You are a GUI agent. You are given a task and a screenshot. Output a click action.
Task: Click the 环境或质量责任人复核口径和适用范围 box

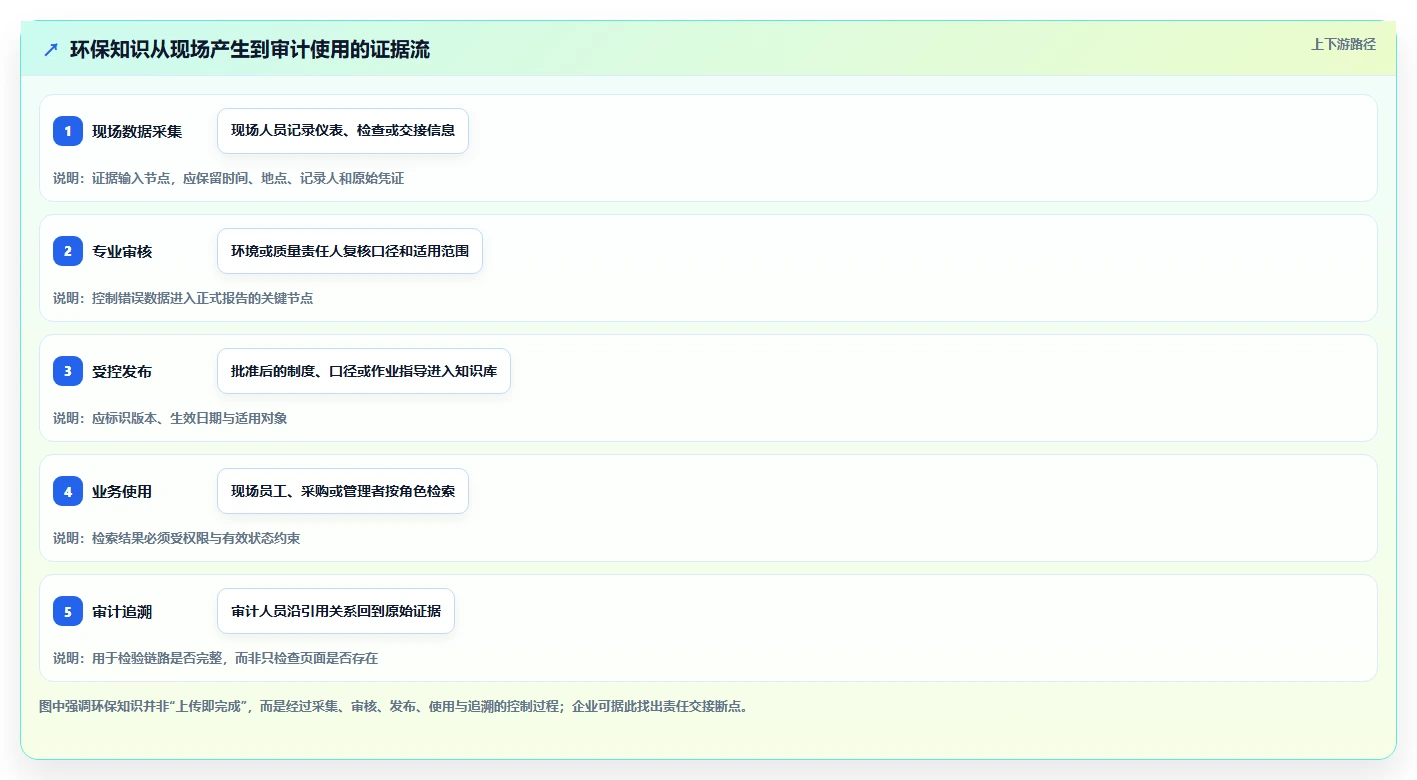tap(350, 251)
